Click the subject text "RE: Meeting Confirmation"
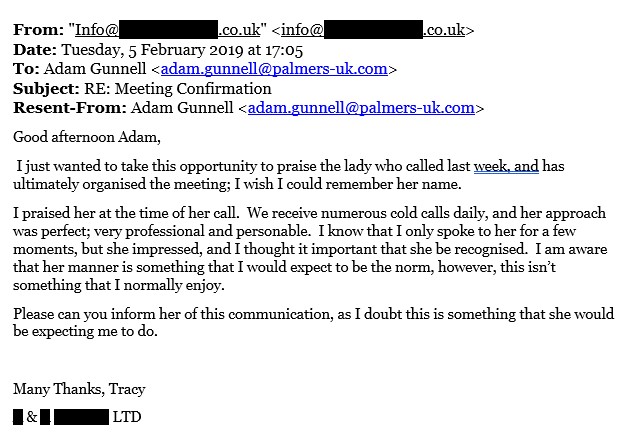 [177, 89]
